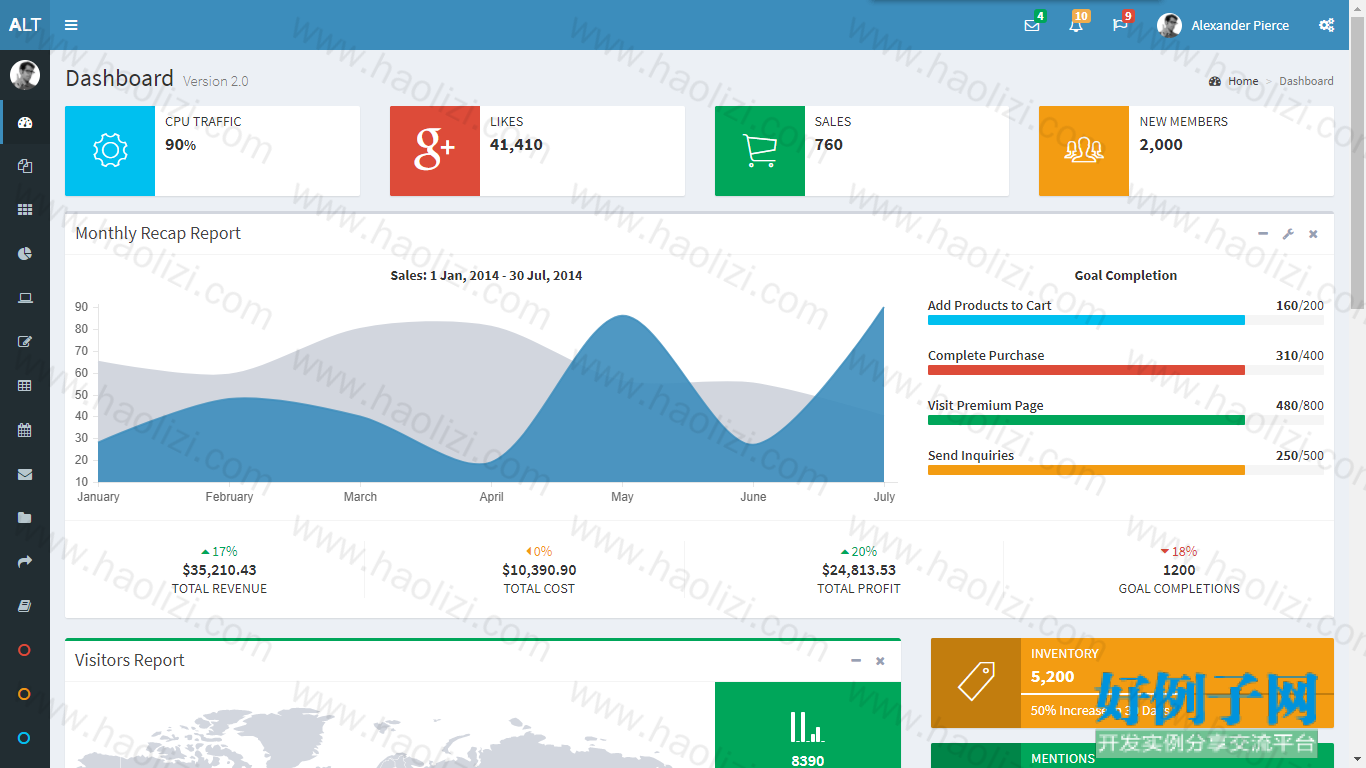Click the ALT logo
The height and width of the screenshot is (768, 1366).
(x=25, y=25)
